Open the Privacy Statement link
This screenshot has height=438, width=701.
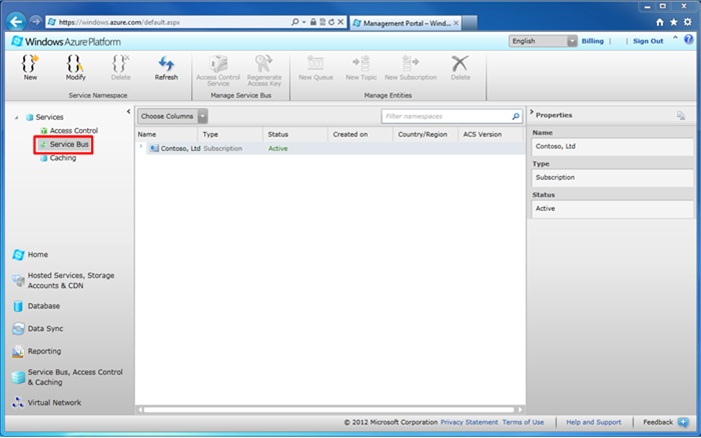point(469,422)
